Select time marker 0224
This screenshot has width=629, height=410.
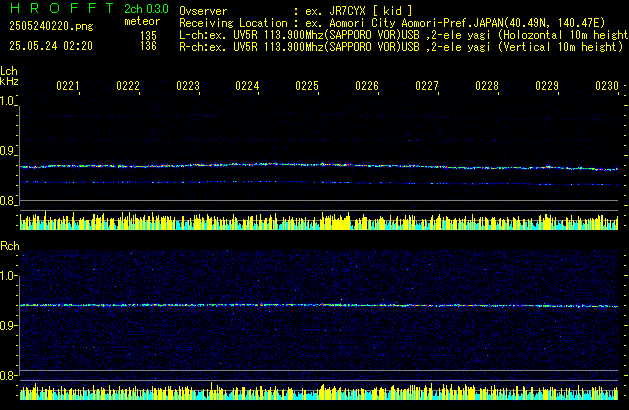pos(247,86)
